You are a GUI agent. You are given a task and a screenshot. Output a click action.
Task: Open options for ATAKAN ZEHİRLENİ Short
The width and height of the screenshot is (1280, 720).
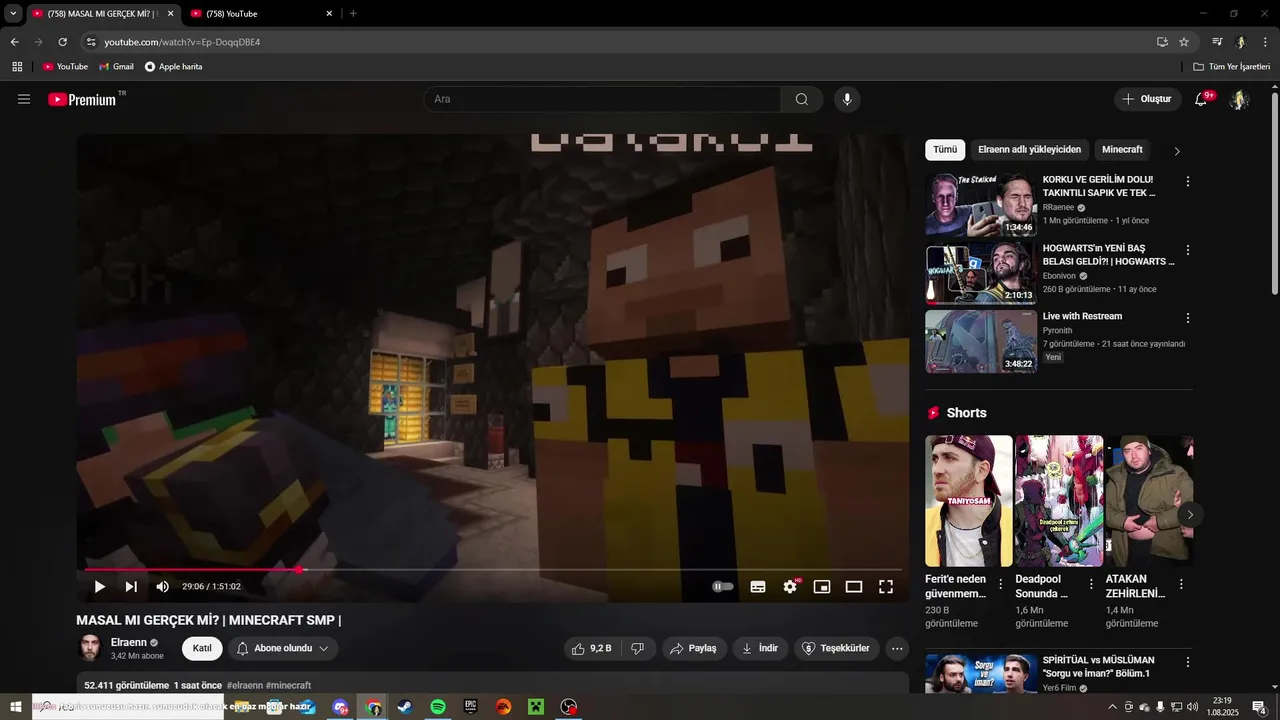(x=1181, y=584)
